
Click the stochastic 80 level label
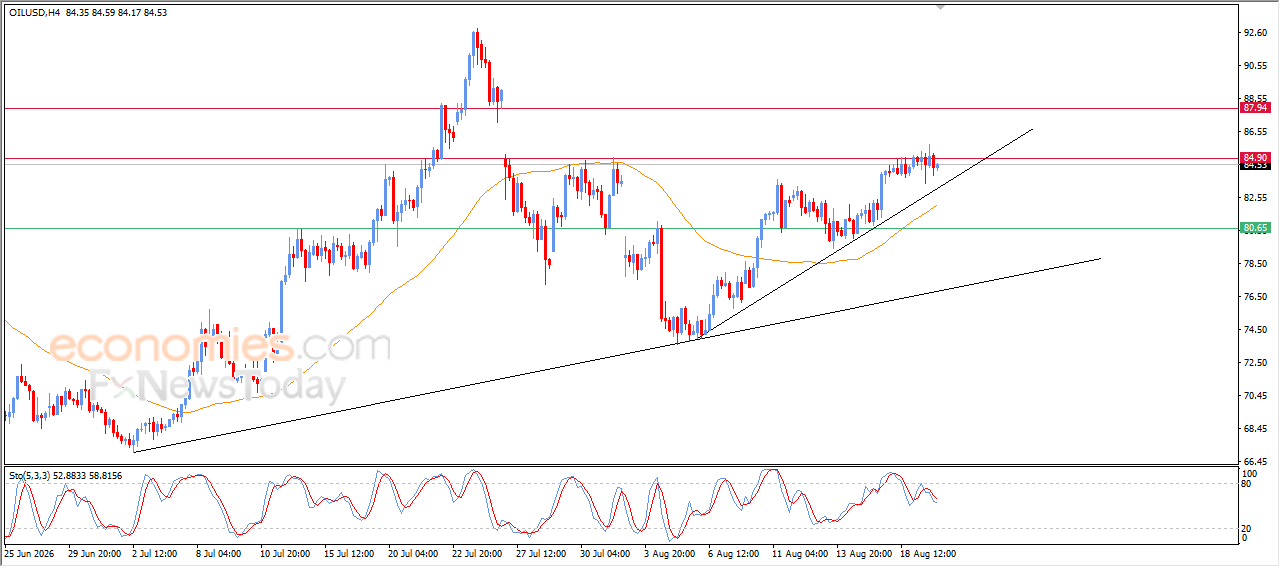click(1247, 484)
